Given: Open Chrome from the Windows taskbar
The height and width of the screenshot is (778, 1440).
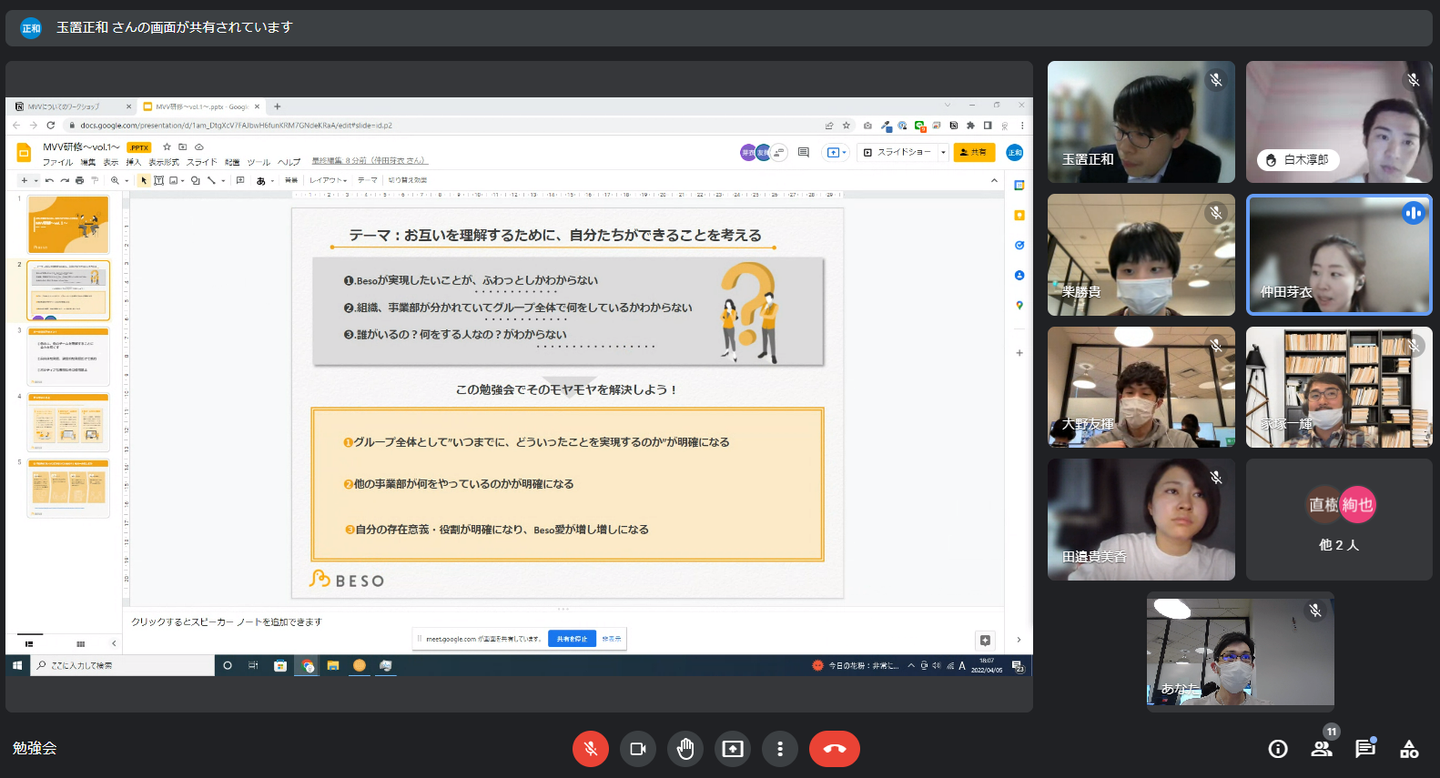Looking at the screenshot, I should (x=307, y=665).
